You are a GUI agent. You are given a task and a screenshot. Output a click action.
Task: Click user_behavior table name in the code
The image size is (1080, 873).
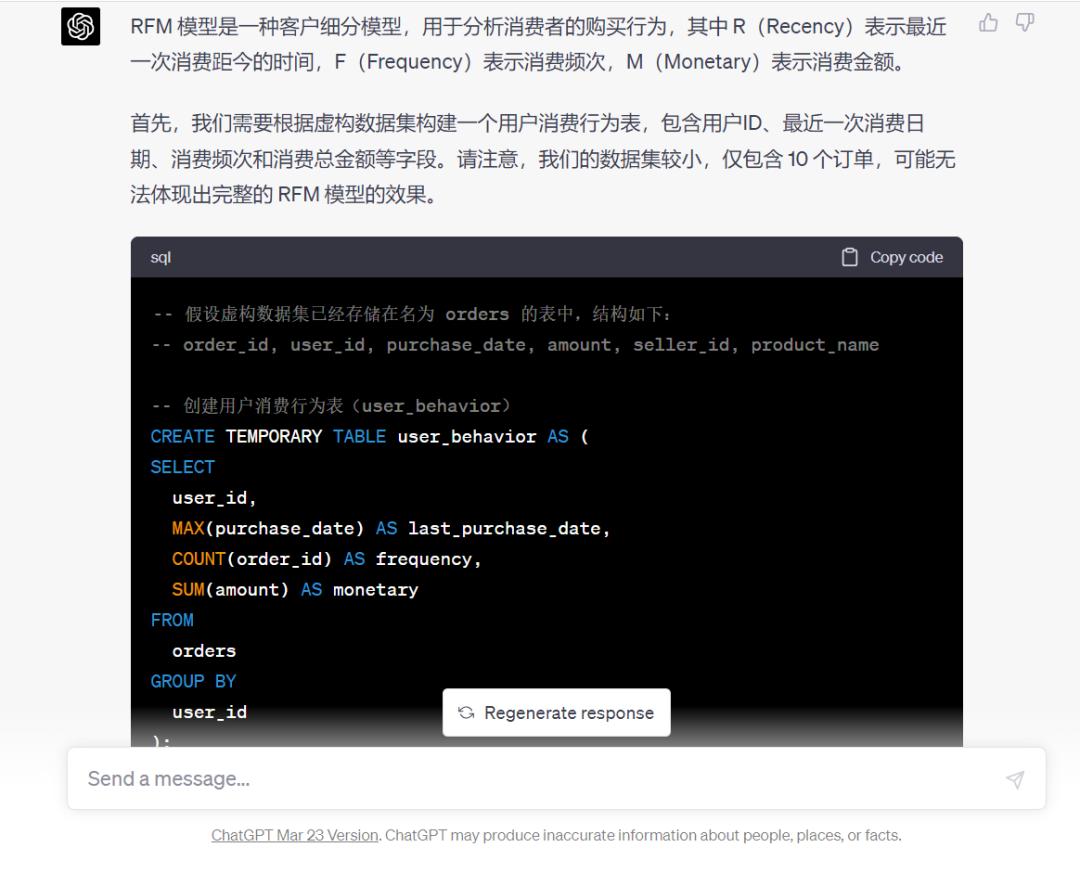pyautogui.click(x=467, y=436)
